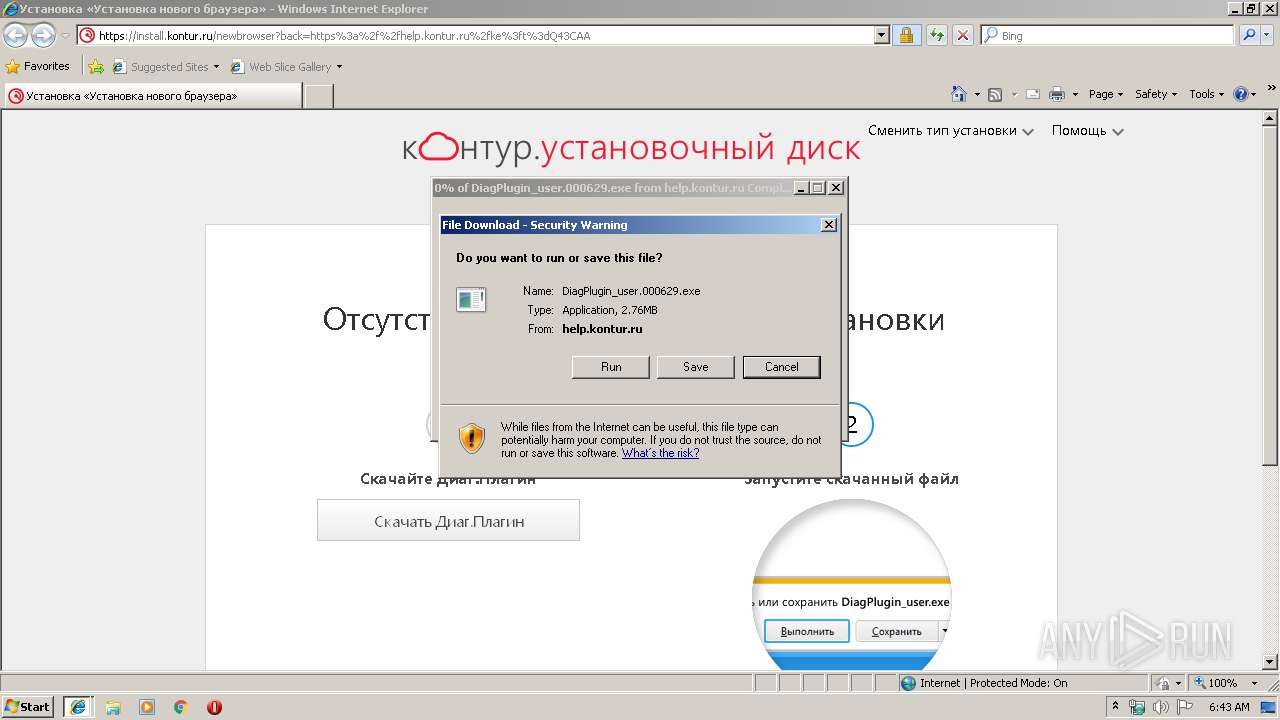Click Save in the File Download dialog
Viewport: 1280px width, 720px height.
(696, 367)
